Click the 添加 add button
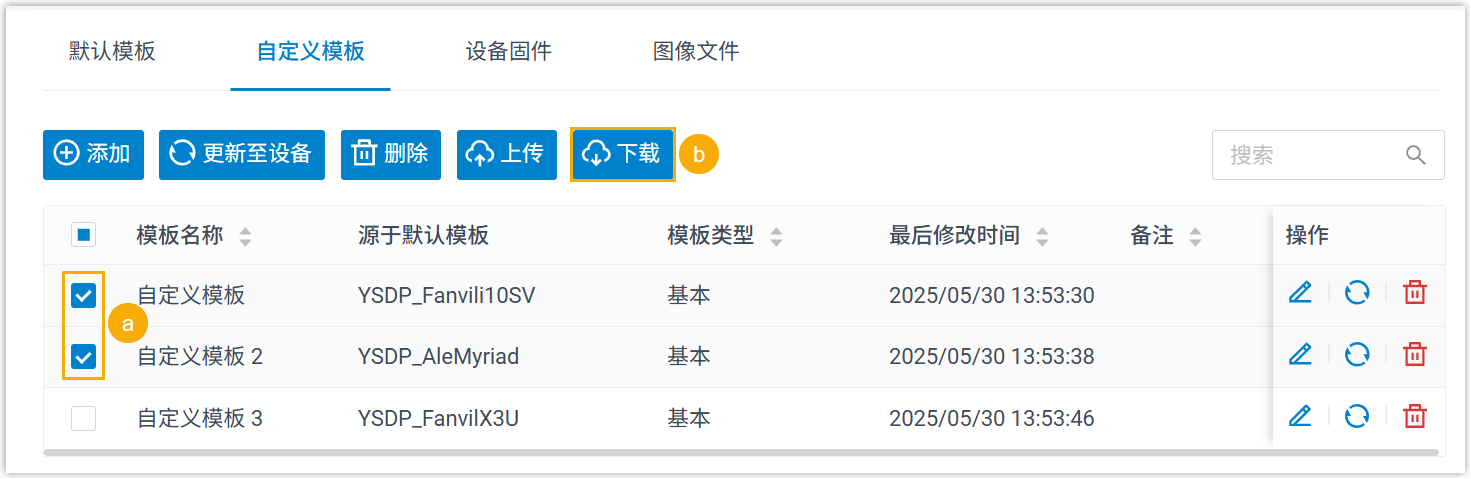Image resolution: width=1471 pixels, height=479 pixels. [x=93, y=154]
